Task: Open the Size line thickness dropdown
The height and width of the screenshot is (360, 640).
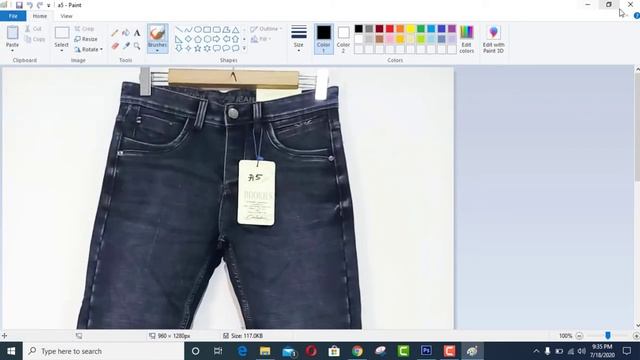Action: pos(299,39)
